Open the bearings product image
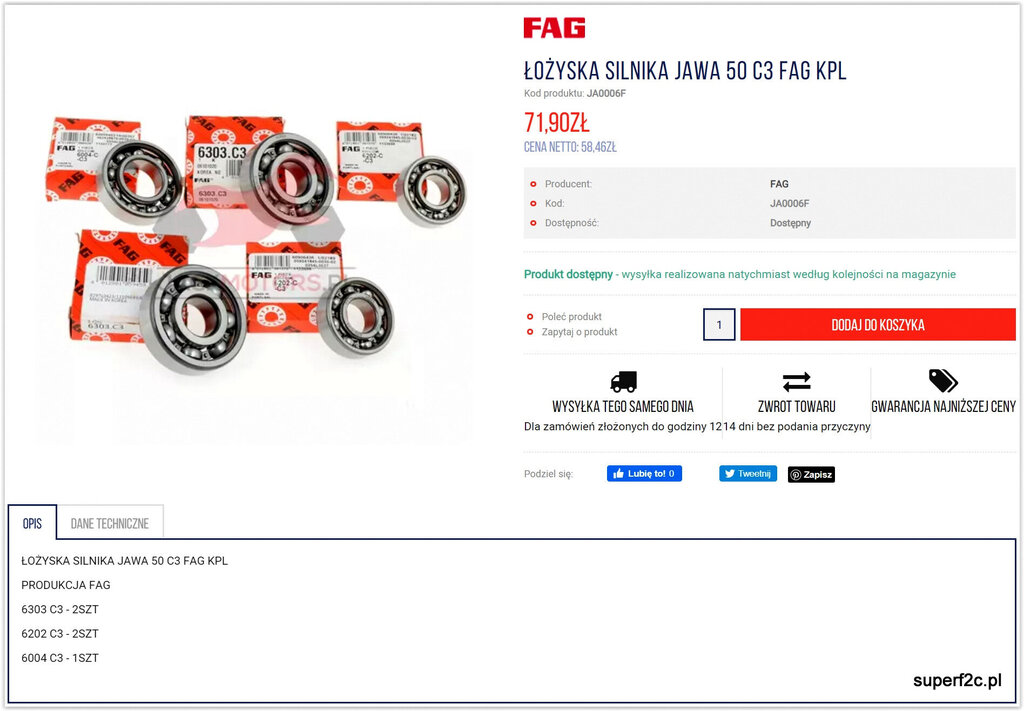Screen dimensions: 1024x711 click(x=255, y=245)
